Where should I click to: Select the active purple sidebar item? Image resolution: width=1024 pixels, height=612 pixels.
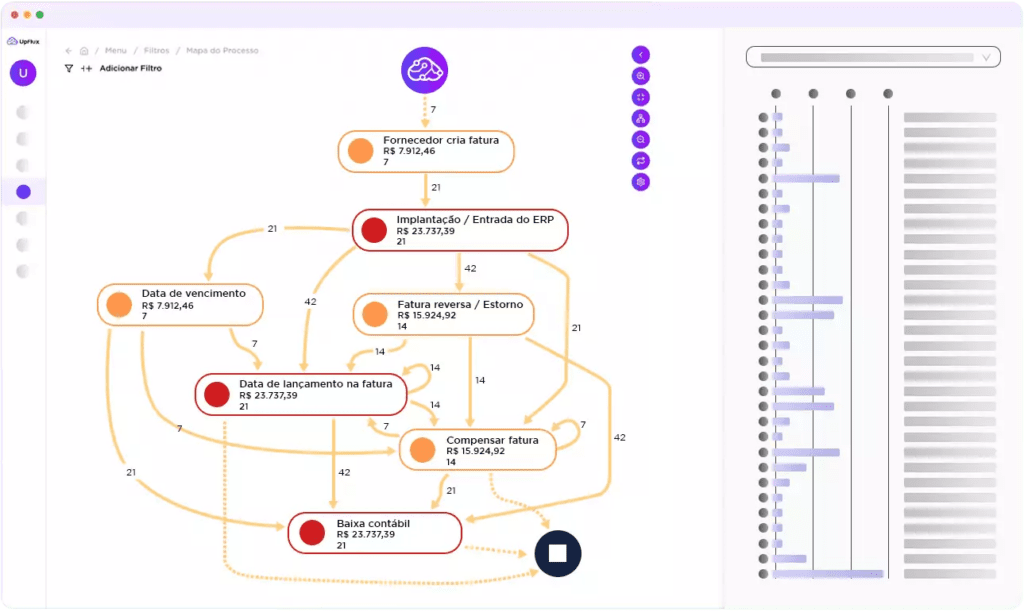pyautogui.click(x=24, y=191)
